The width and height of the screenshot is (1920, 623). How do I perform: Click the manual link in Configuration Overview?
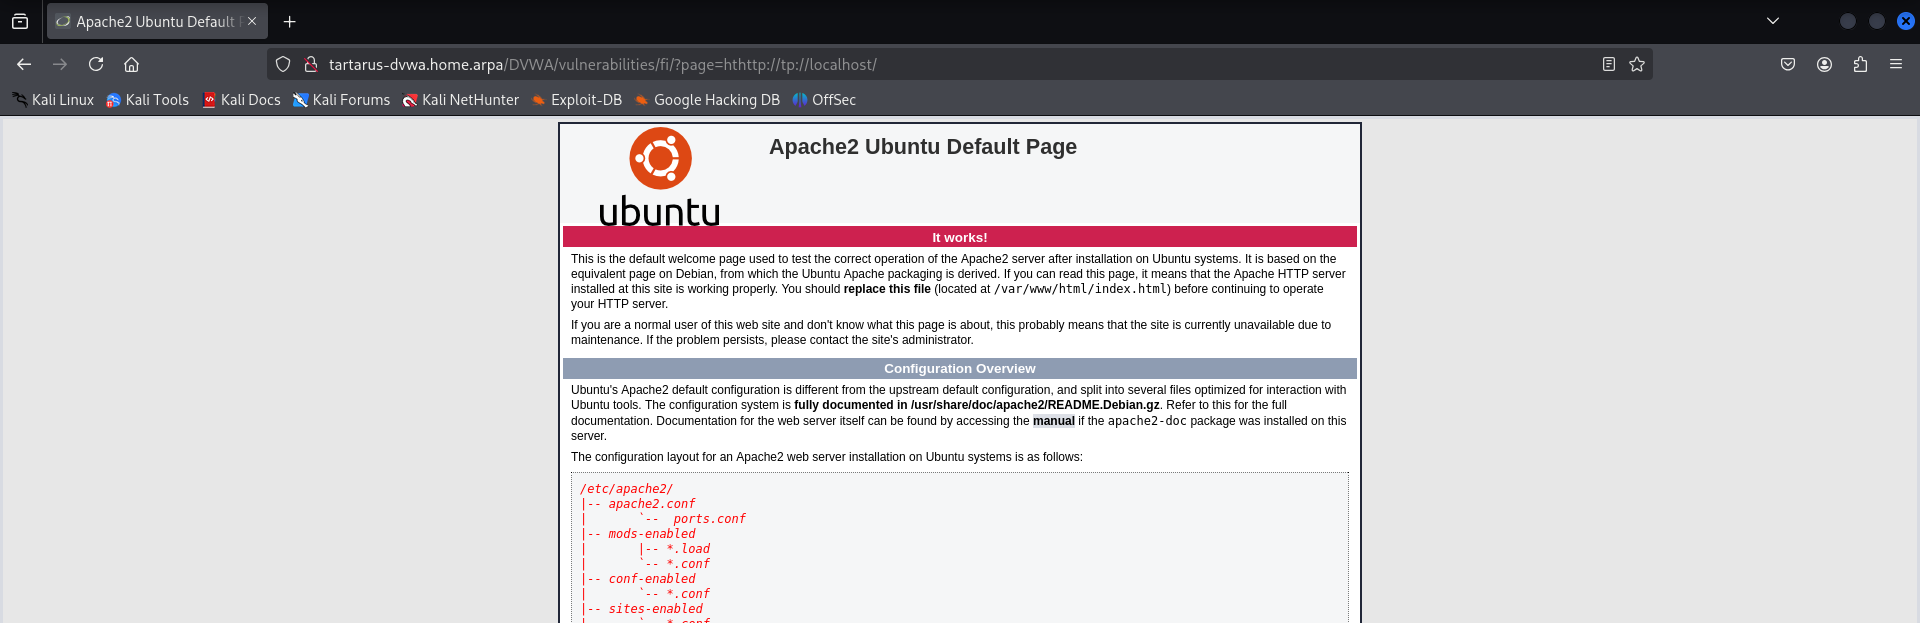(x=1053, y=421)
